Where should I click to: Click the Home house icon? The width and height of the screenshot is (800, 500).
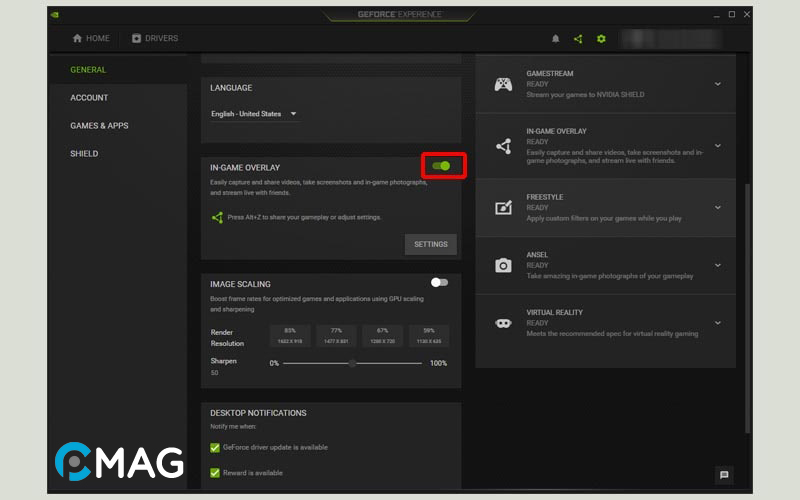(x=77, y=38)
